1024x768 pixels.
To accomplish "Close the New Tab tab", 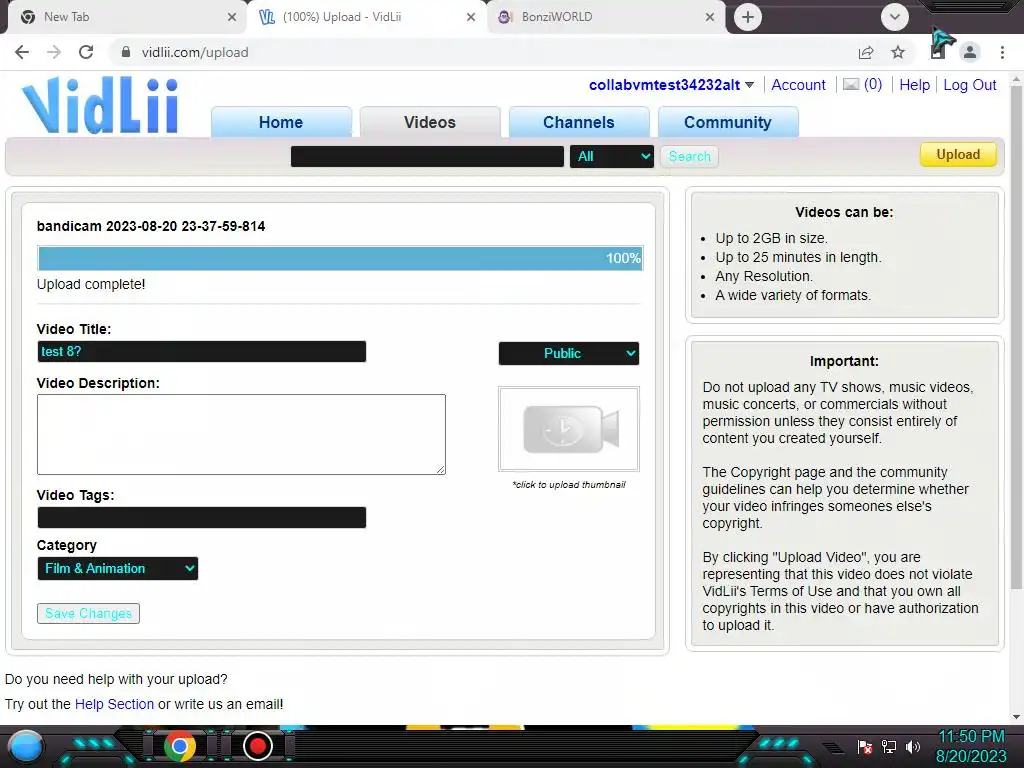I will point(232,17).
